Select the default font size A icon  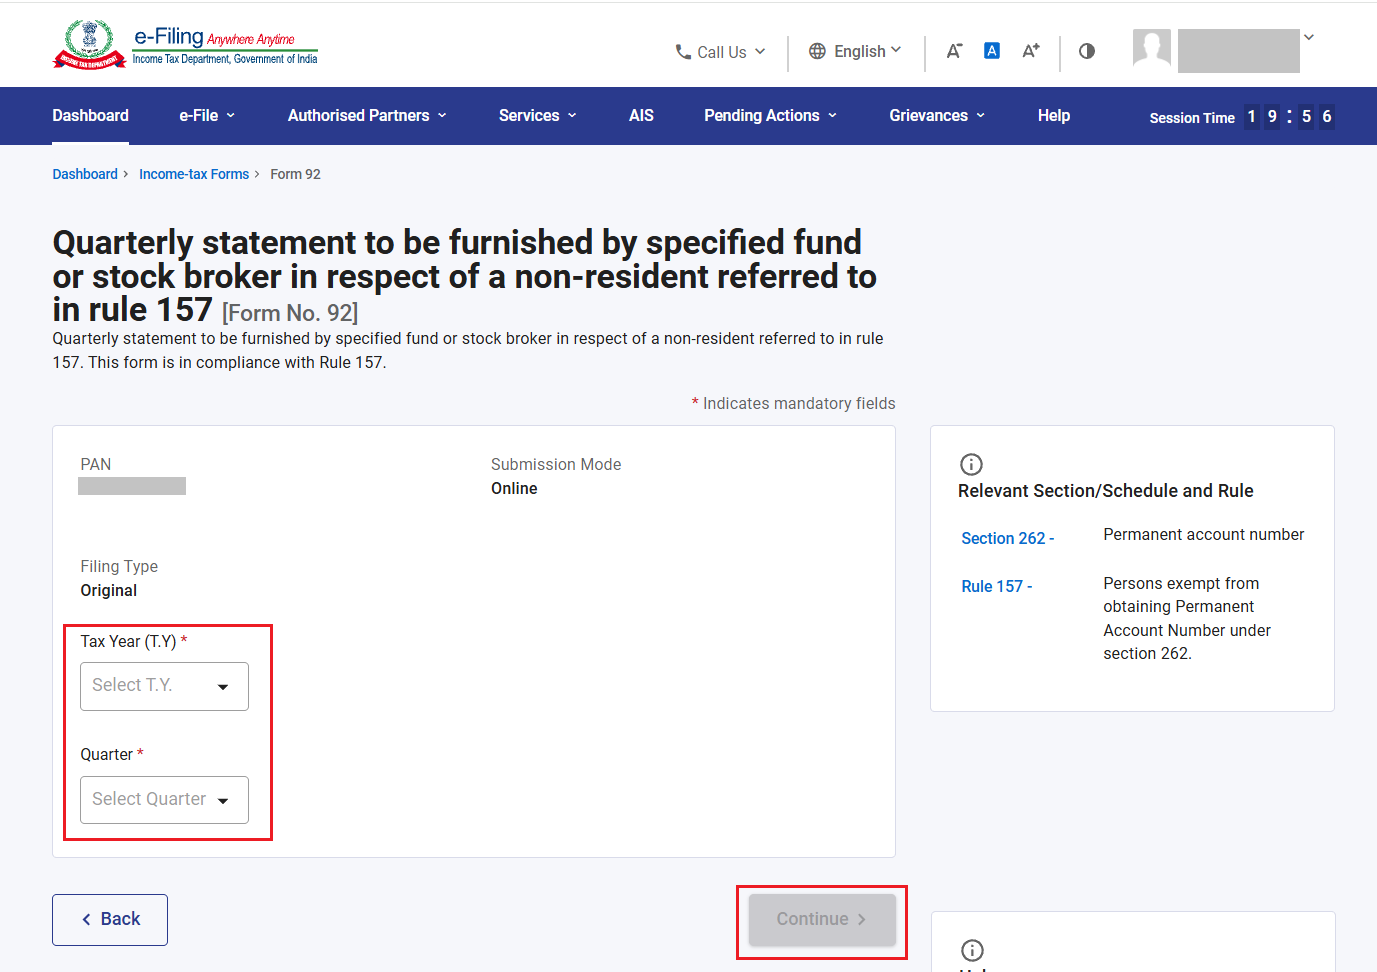[992, 51]
